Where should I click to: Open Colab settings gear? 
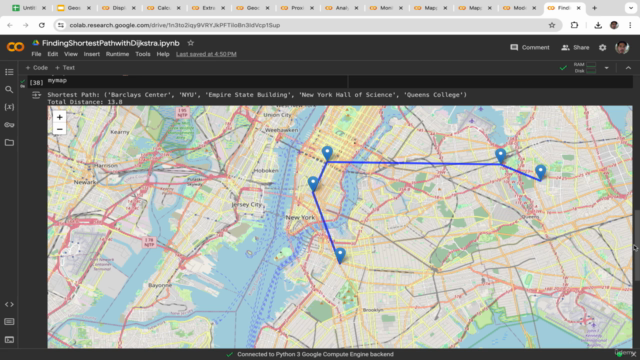[602, 48]
